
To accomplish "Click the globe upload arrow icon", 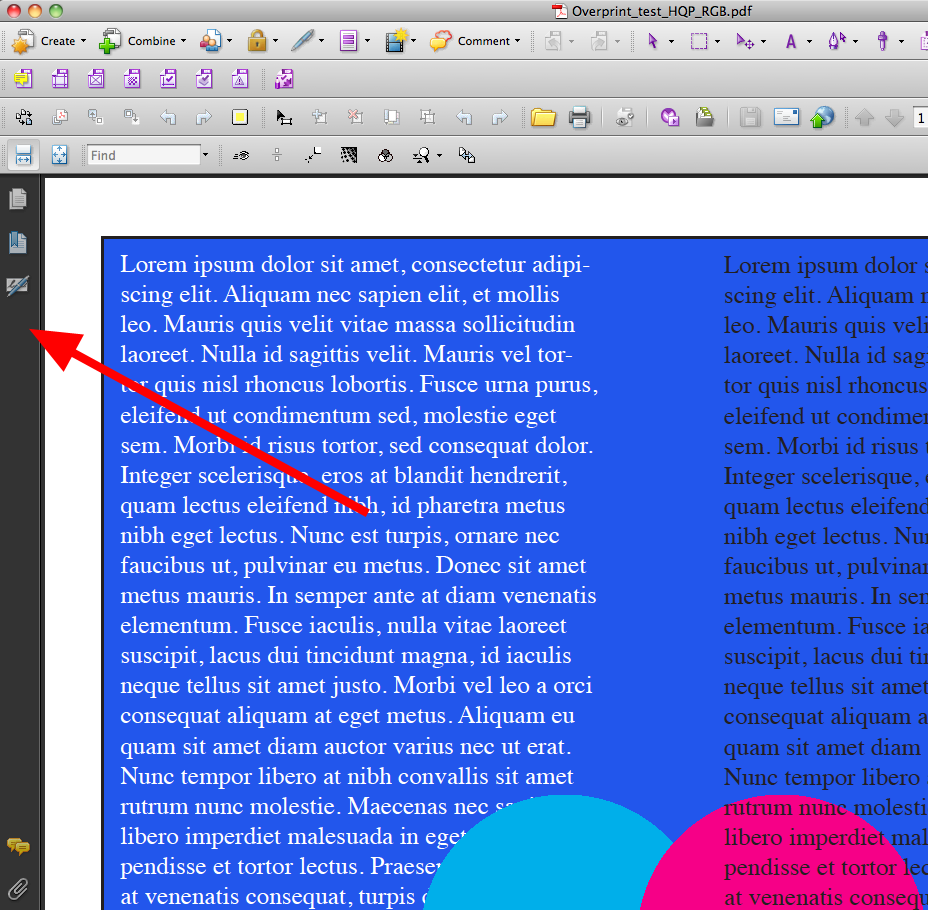I will point(821,117).
